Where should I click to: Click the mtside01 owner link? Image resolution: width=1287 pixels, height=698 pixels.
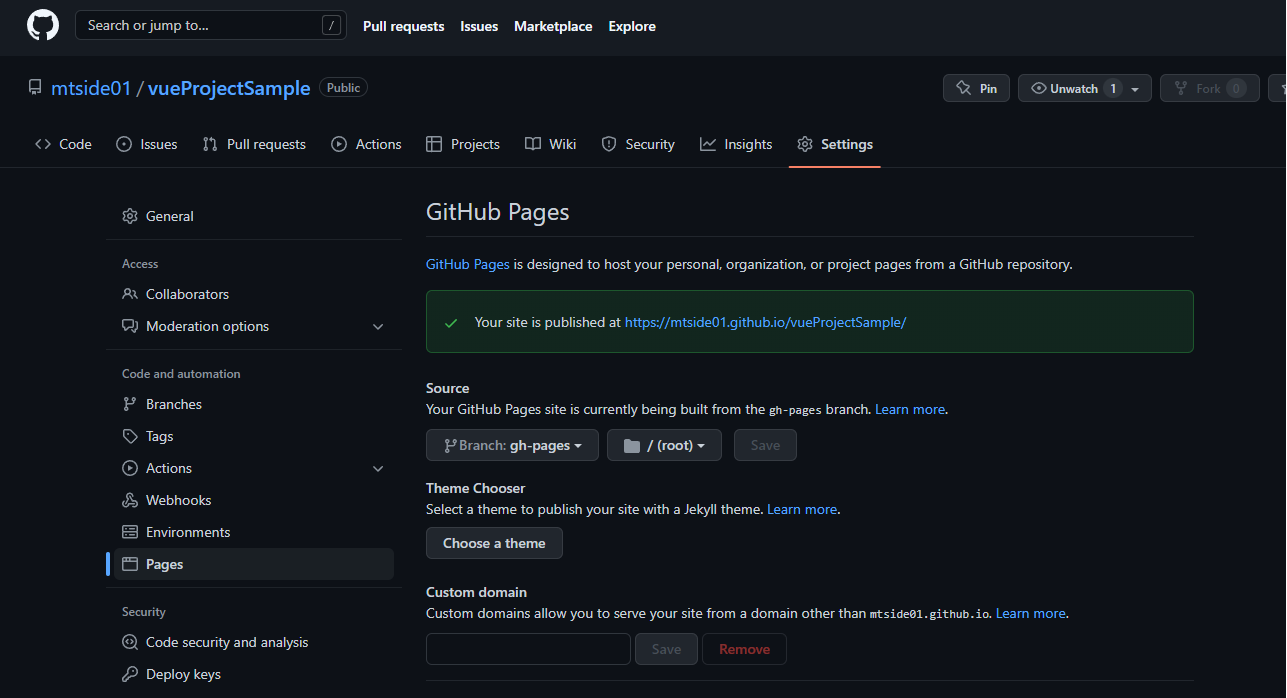91,88
